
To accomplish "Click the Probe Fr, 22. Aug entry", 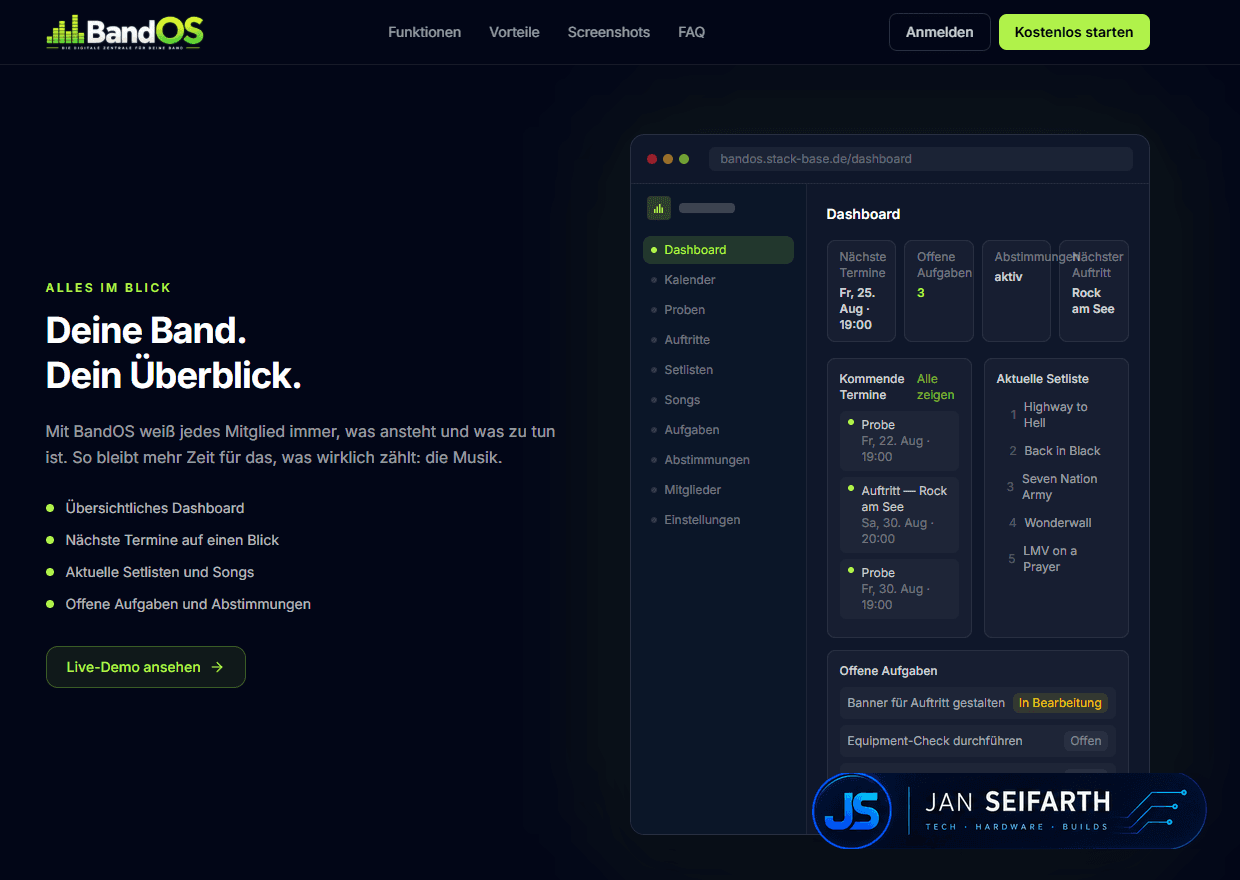I will coord(899,441).
